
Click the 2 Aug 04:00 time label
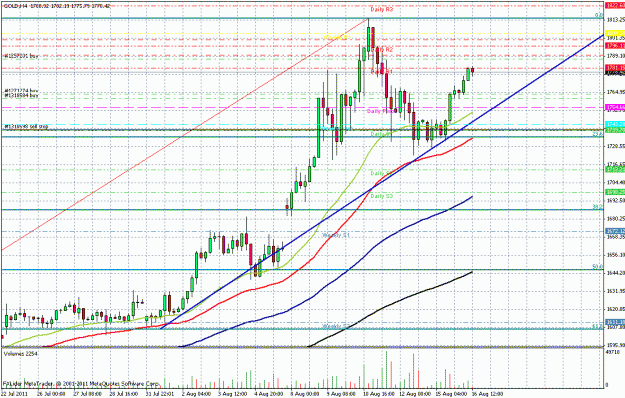coord(197,394)
